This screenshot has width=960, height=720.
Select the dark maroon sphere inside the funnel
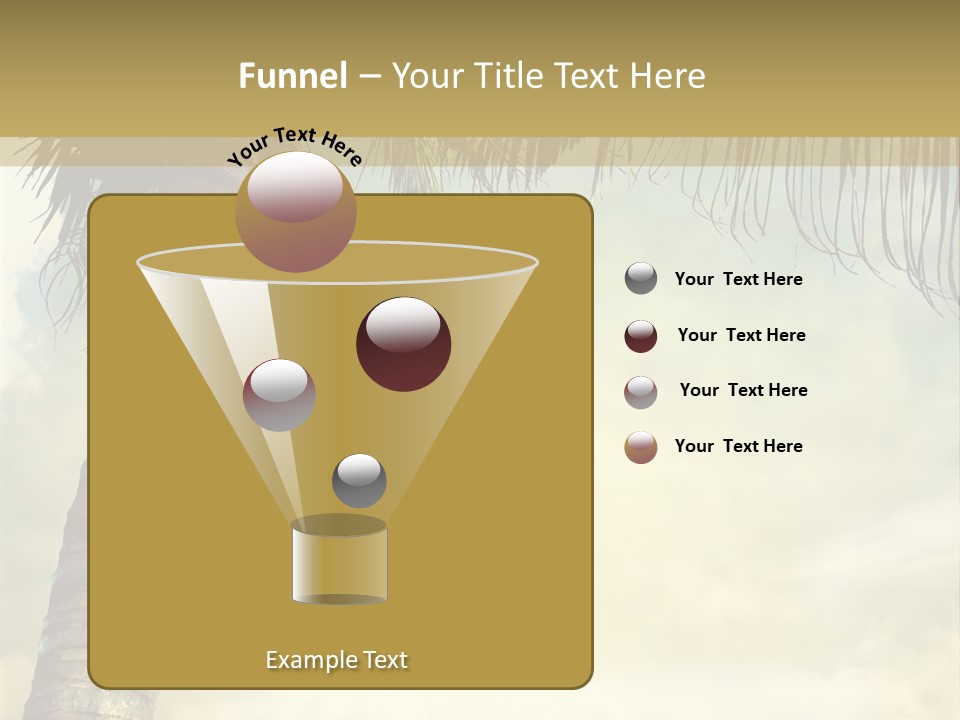pyautogui.click(x=403, y=345)
